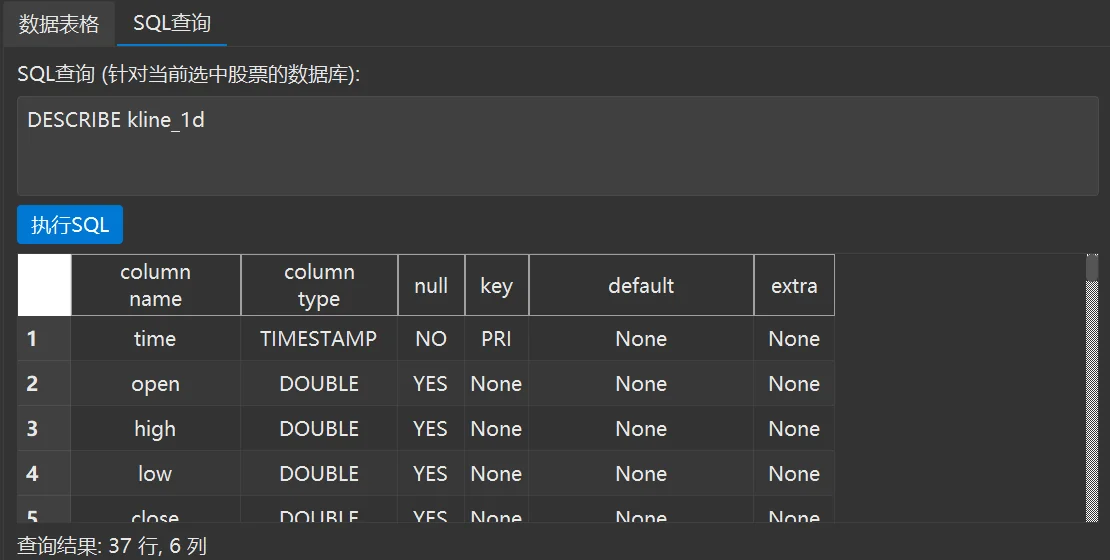Click the time cell in row 1
This screenshot has height=560, width=1110.
click(156, 338)
